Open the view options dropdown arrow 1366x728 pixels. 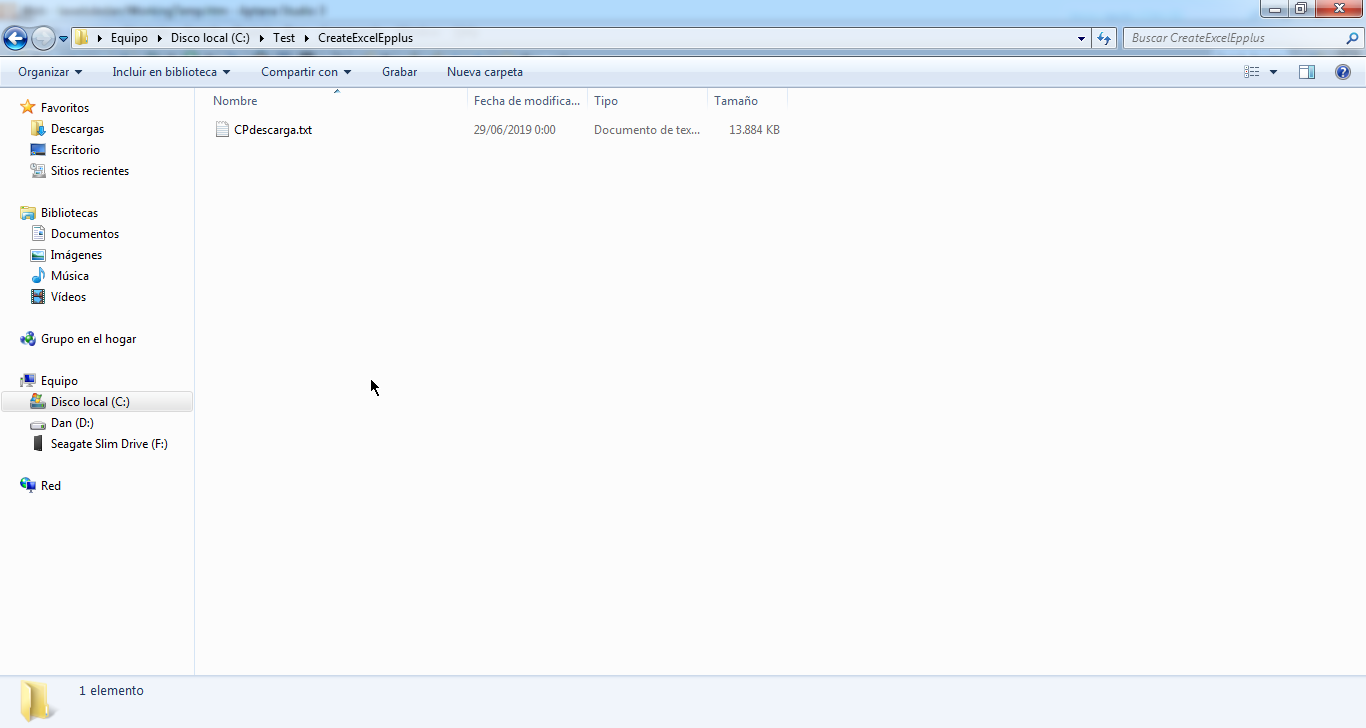click(x=1273, y=72)
